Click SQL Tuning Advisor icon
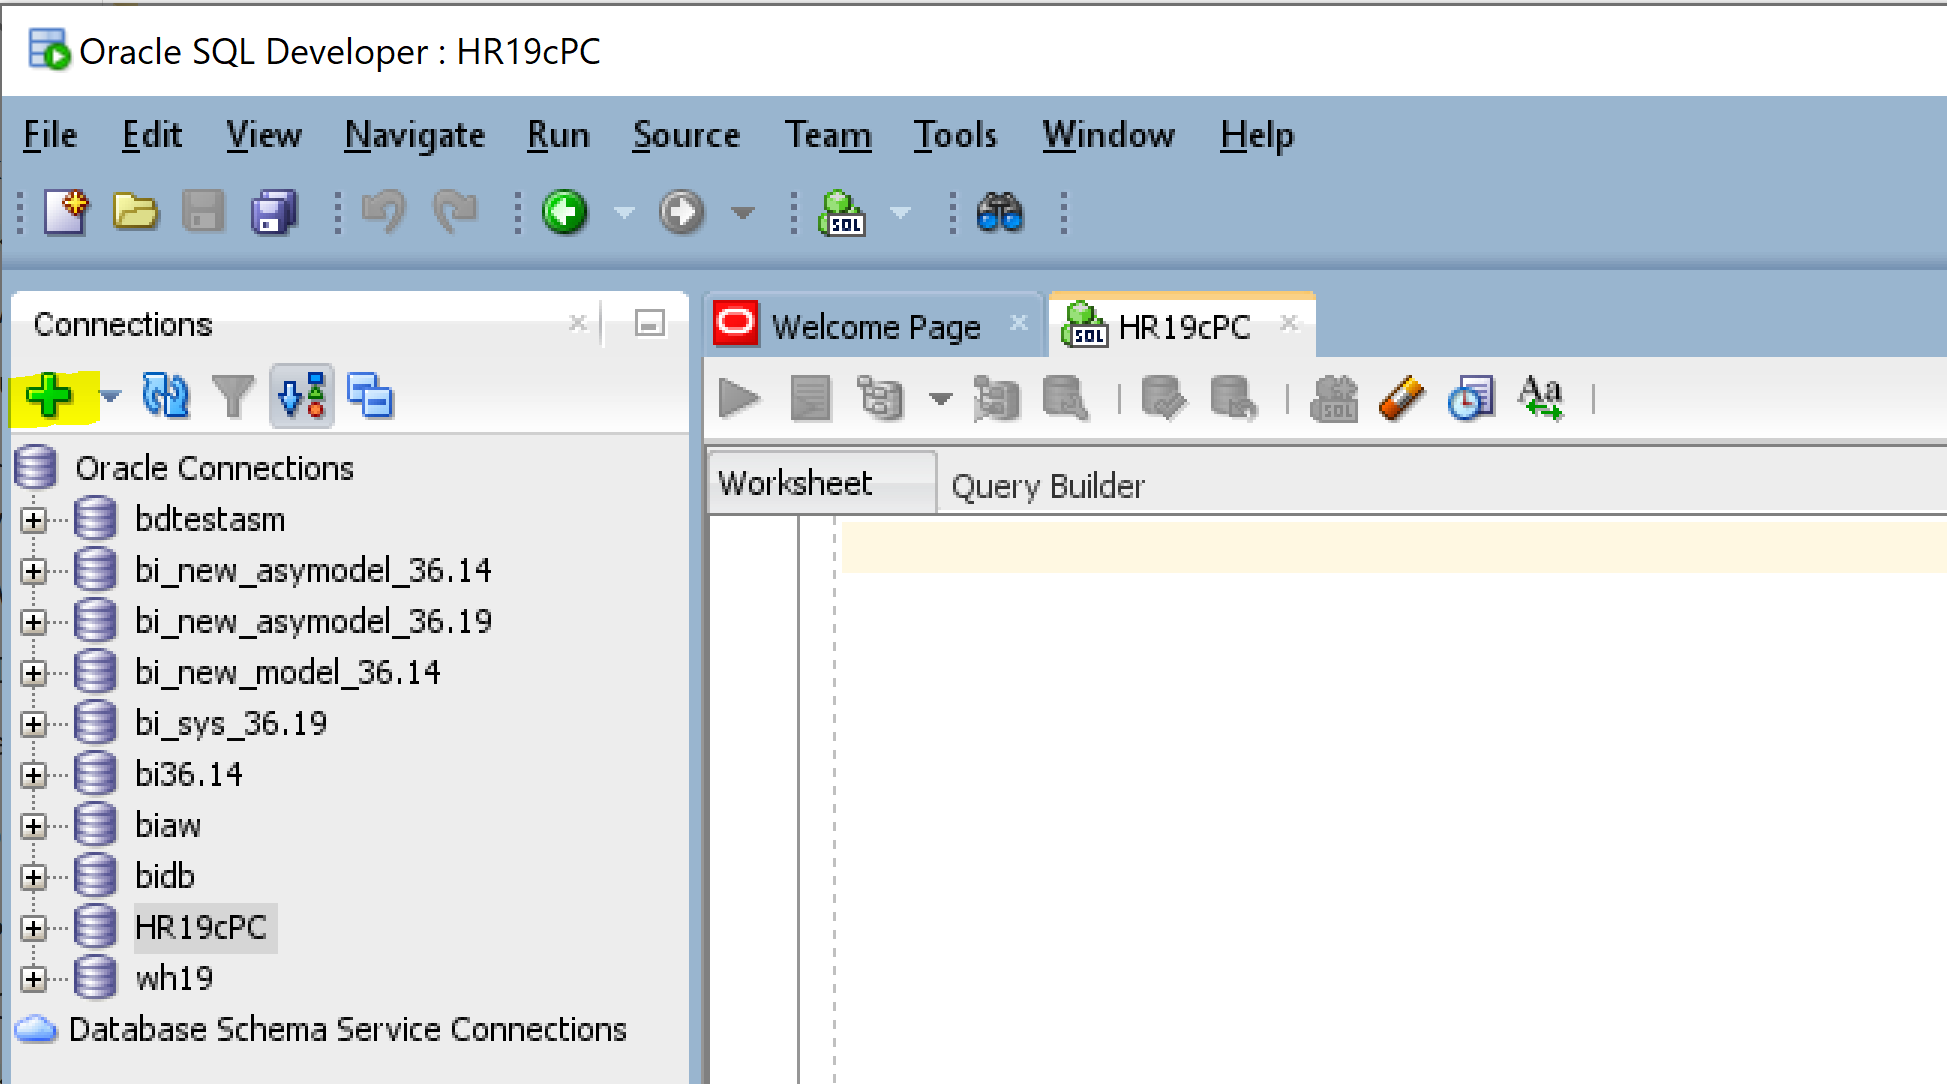 pyautogui.click(x=1066, y=398)
